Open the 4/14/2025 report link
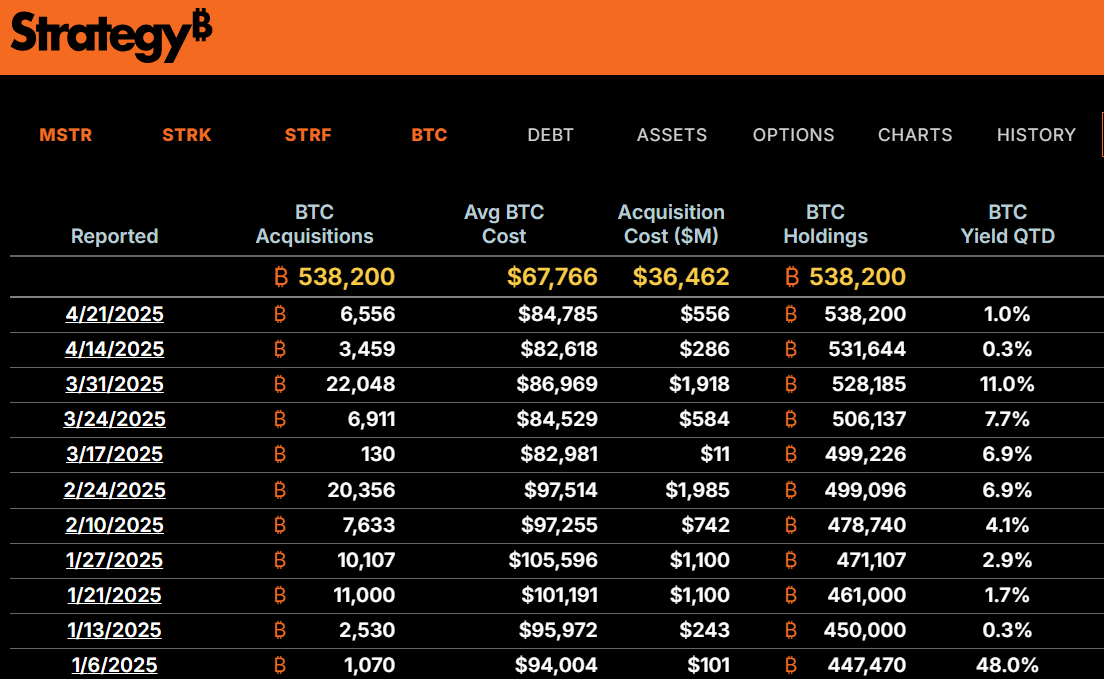Viewport: 1104px width, 679px height. point(115,349)
